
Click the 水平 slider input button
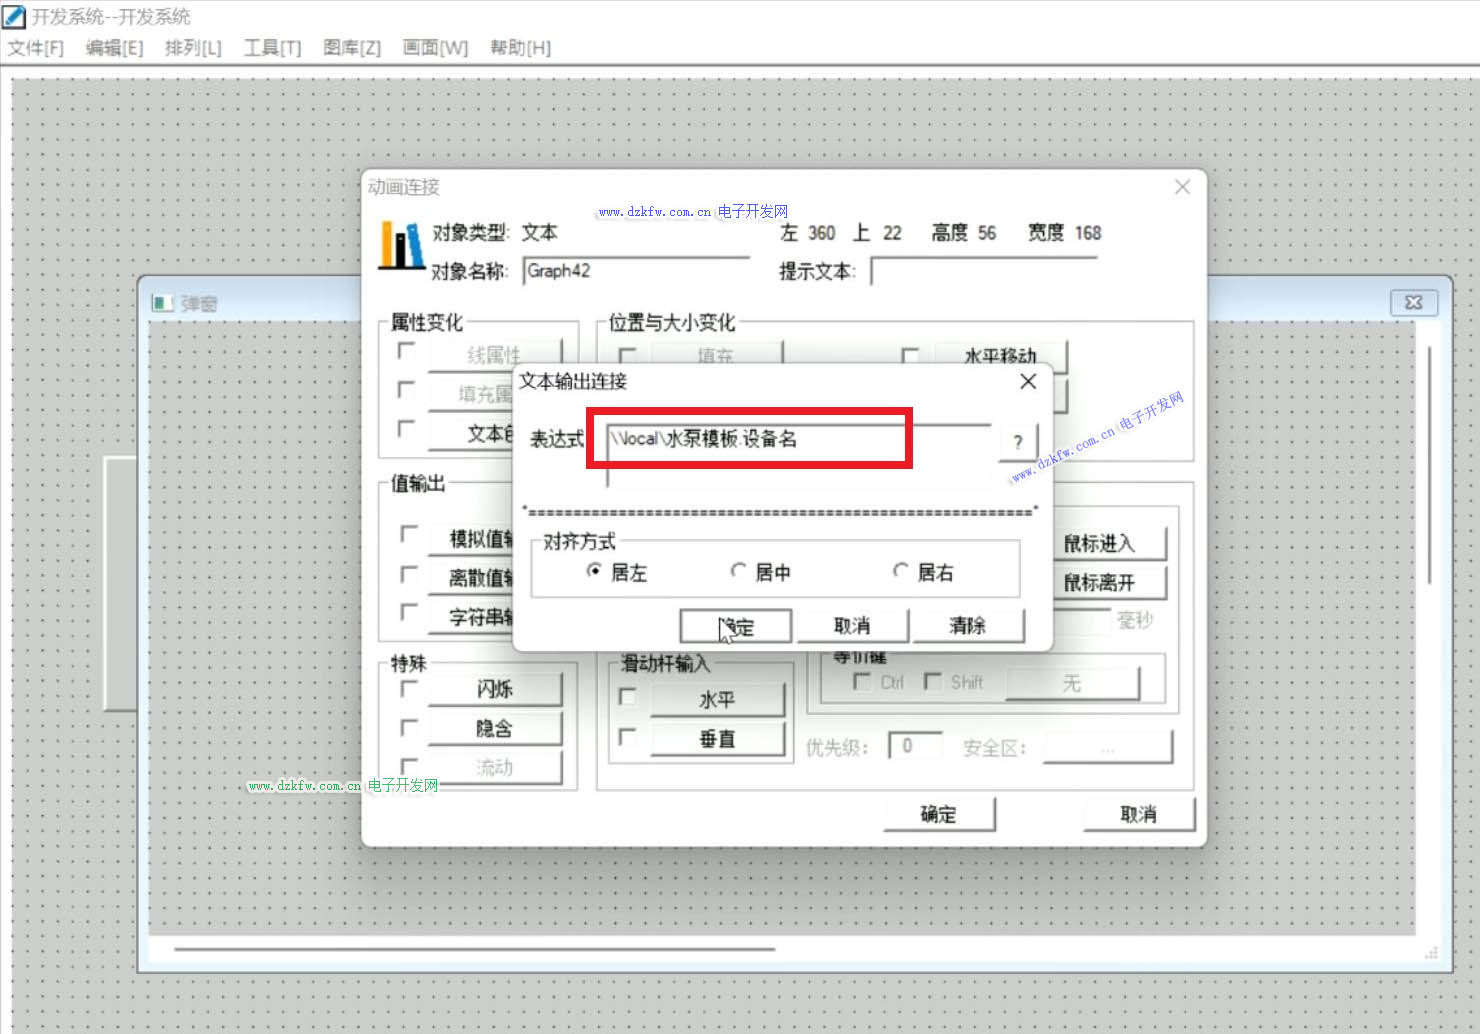[717, 700]
